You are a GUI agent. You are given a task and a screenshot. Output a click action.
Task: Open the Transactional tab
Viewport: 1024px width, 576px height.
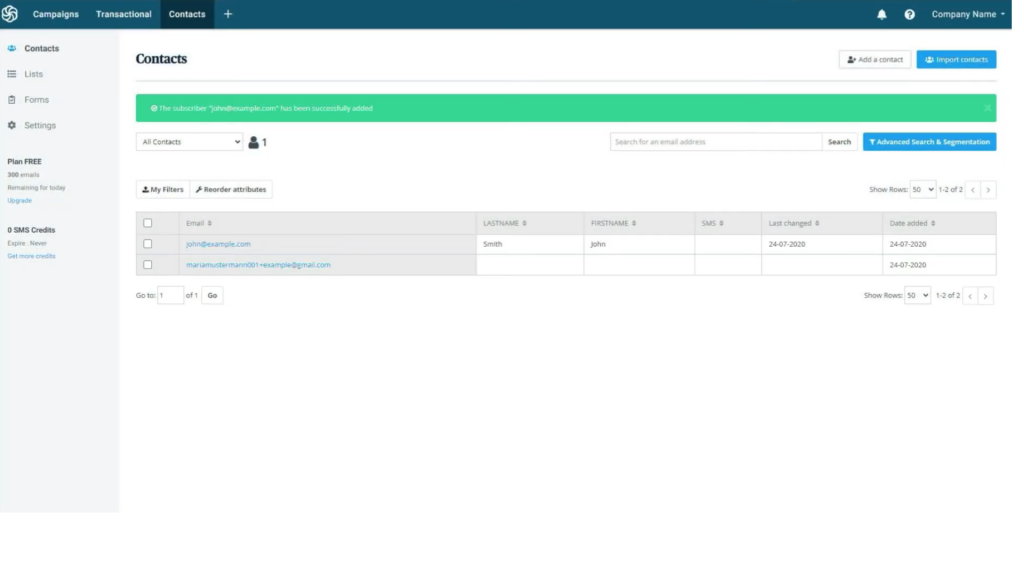point(124,14)
